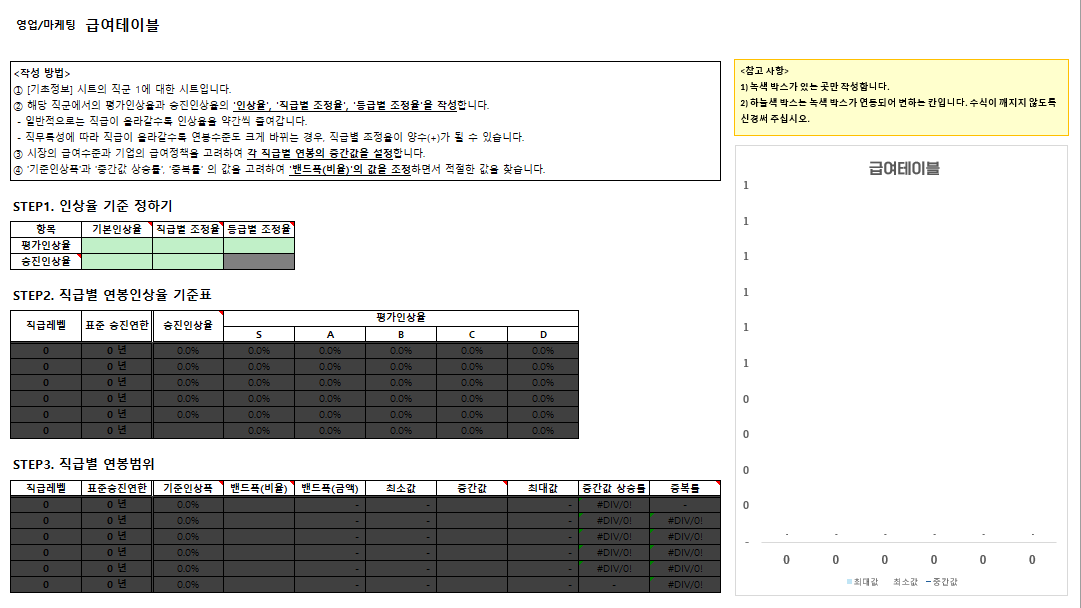Screen dimensions: 1081x608
Task: Select the 중간값 상승률 column header
Action: 613,488
